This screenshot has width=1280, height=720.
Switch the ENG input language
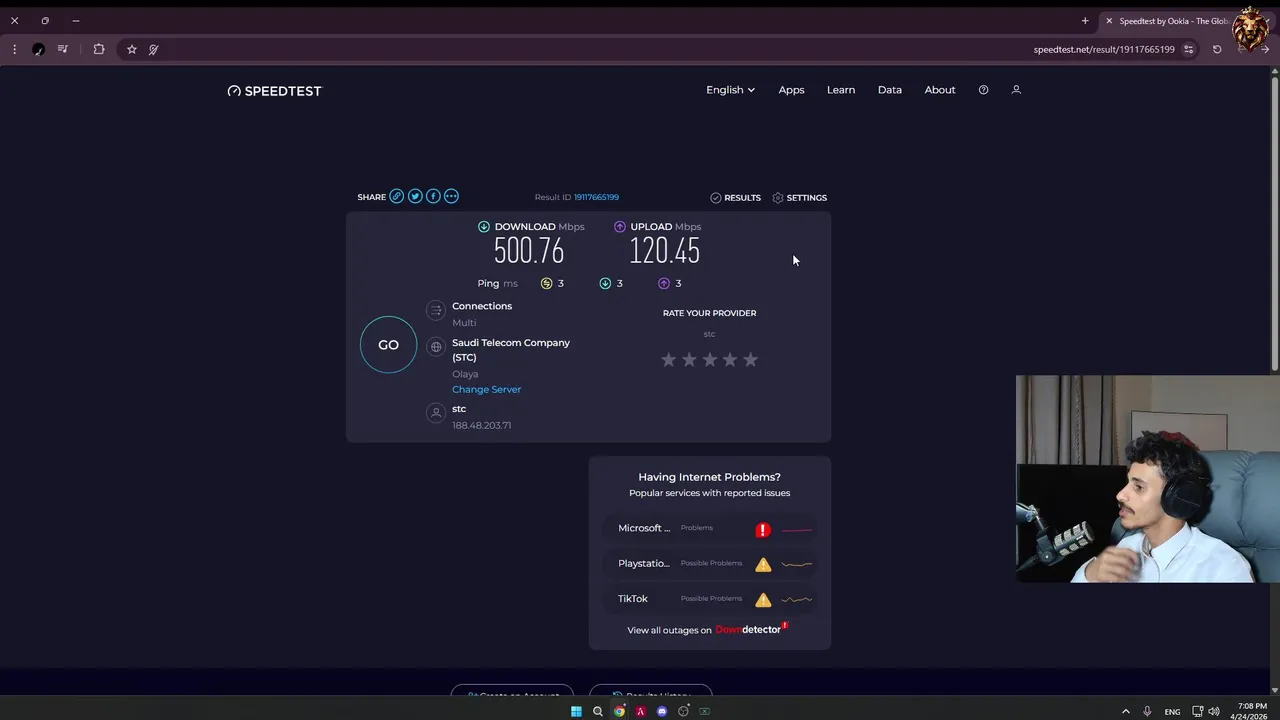tap(1172, 712)
